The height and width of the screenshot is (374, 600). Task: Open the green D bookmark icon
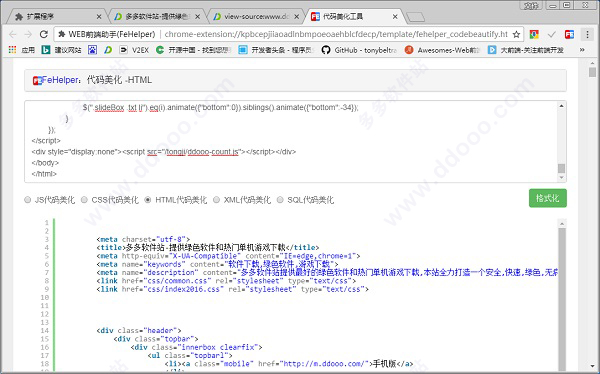pos(108,50)
